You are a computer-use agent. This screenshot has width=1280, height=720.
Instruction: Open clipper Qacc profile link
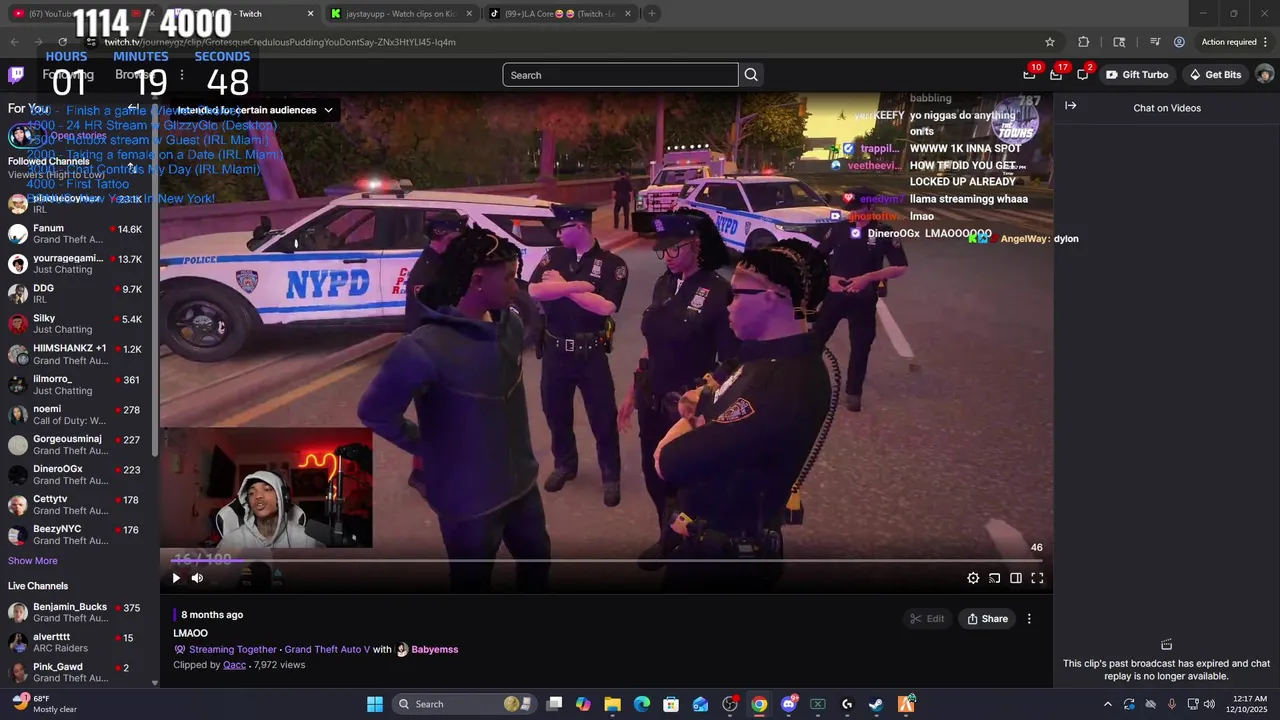point(234,665)
